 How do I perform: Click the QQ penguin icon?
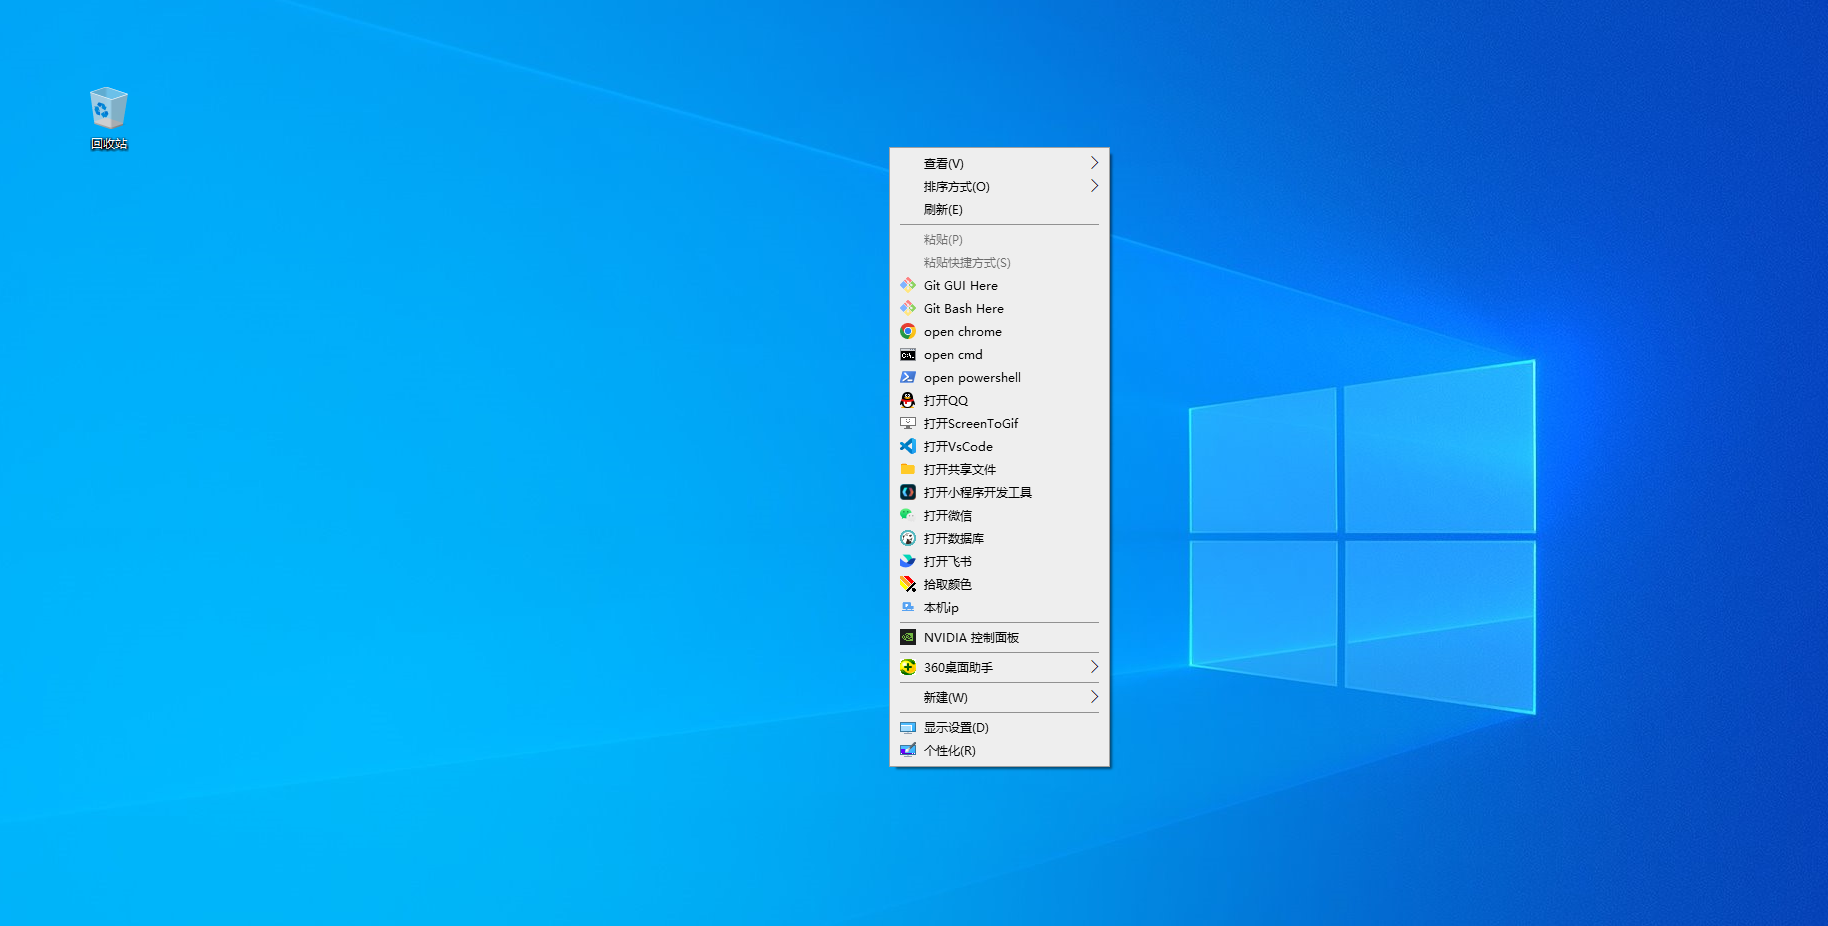click(x=908, y=400)
